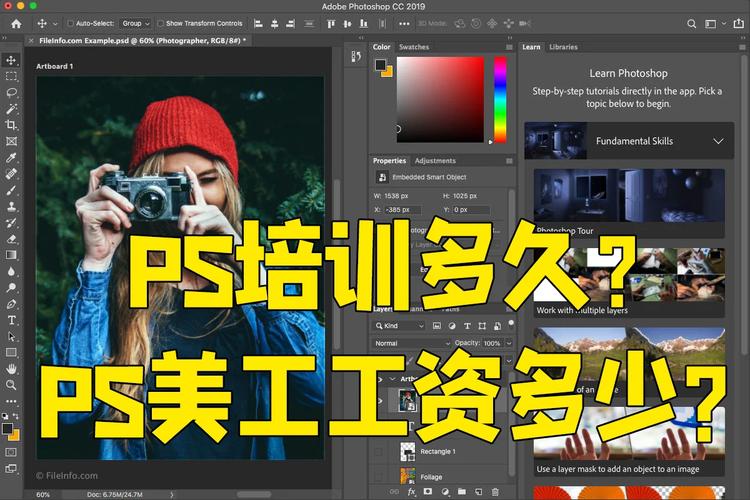Select the Brush tool

coord(11,190)
